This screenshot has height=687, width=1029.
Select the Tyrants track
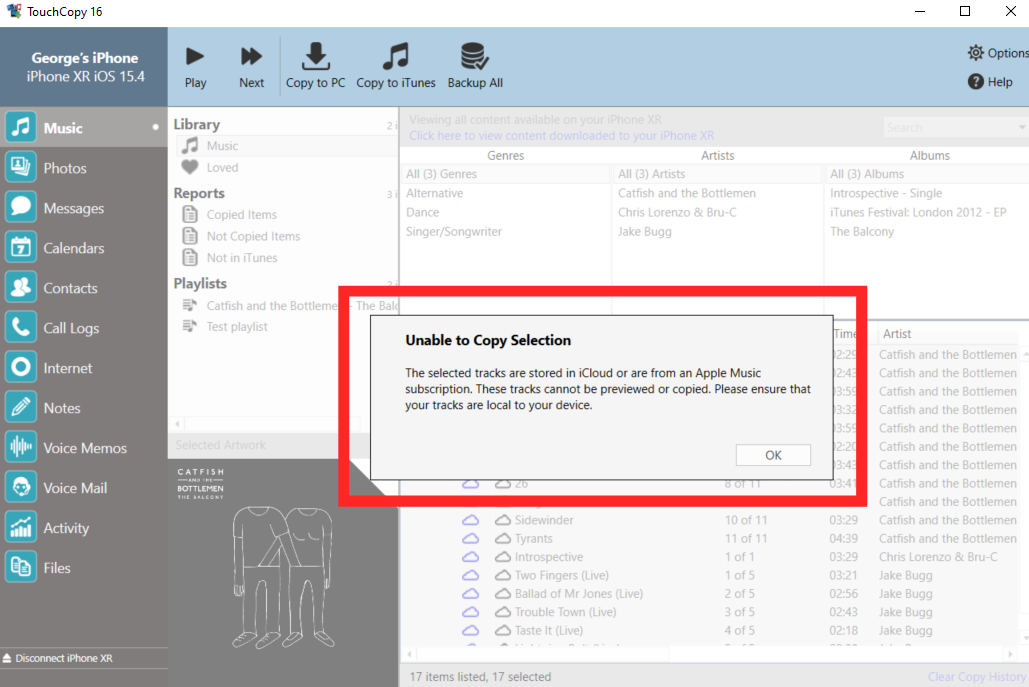(534, 538)
